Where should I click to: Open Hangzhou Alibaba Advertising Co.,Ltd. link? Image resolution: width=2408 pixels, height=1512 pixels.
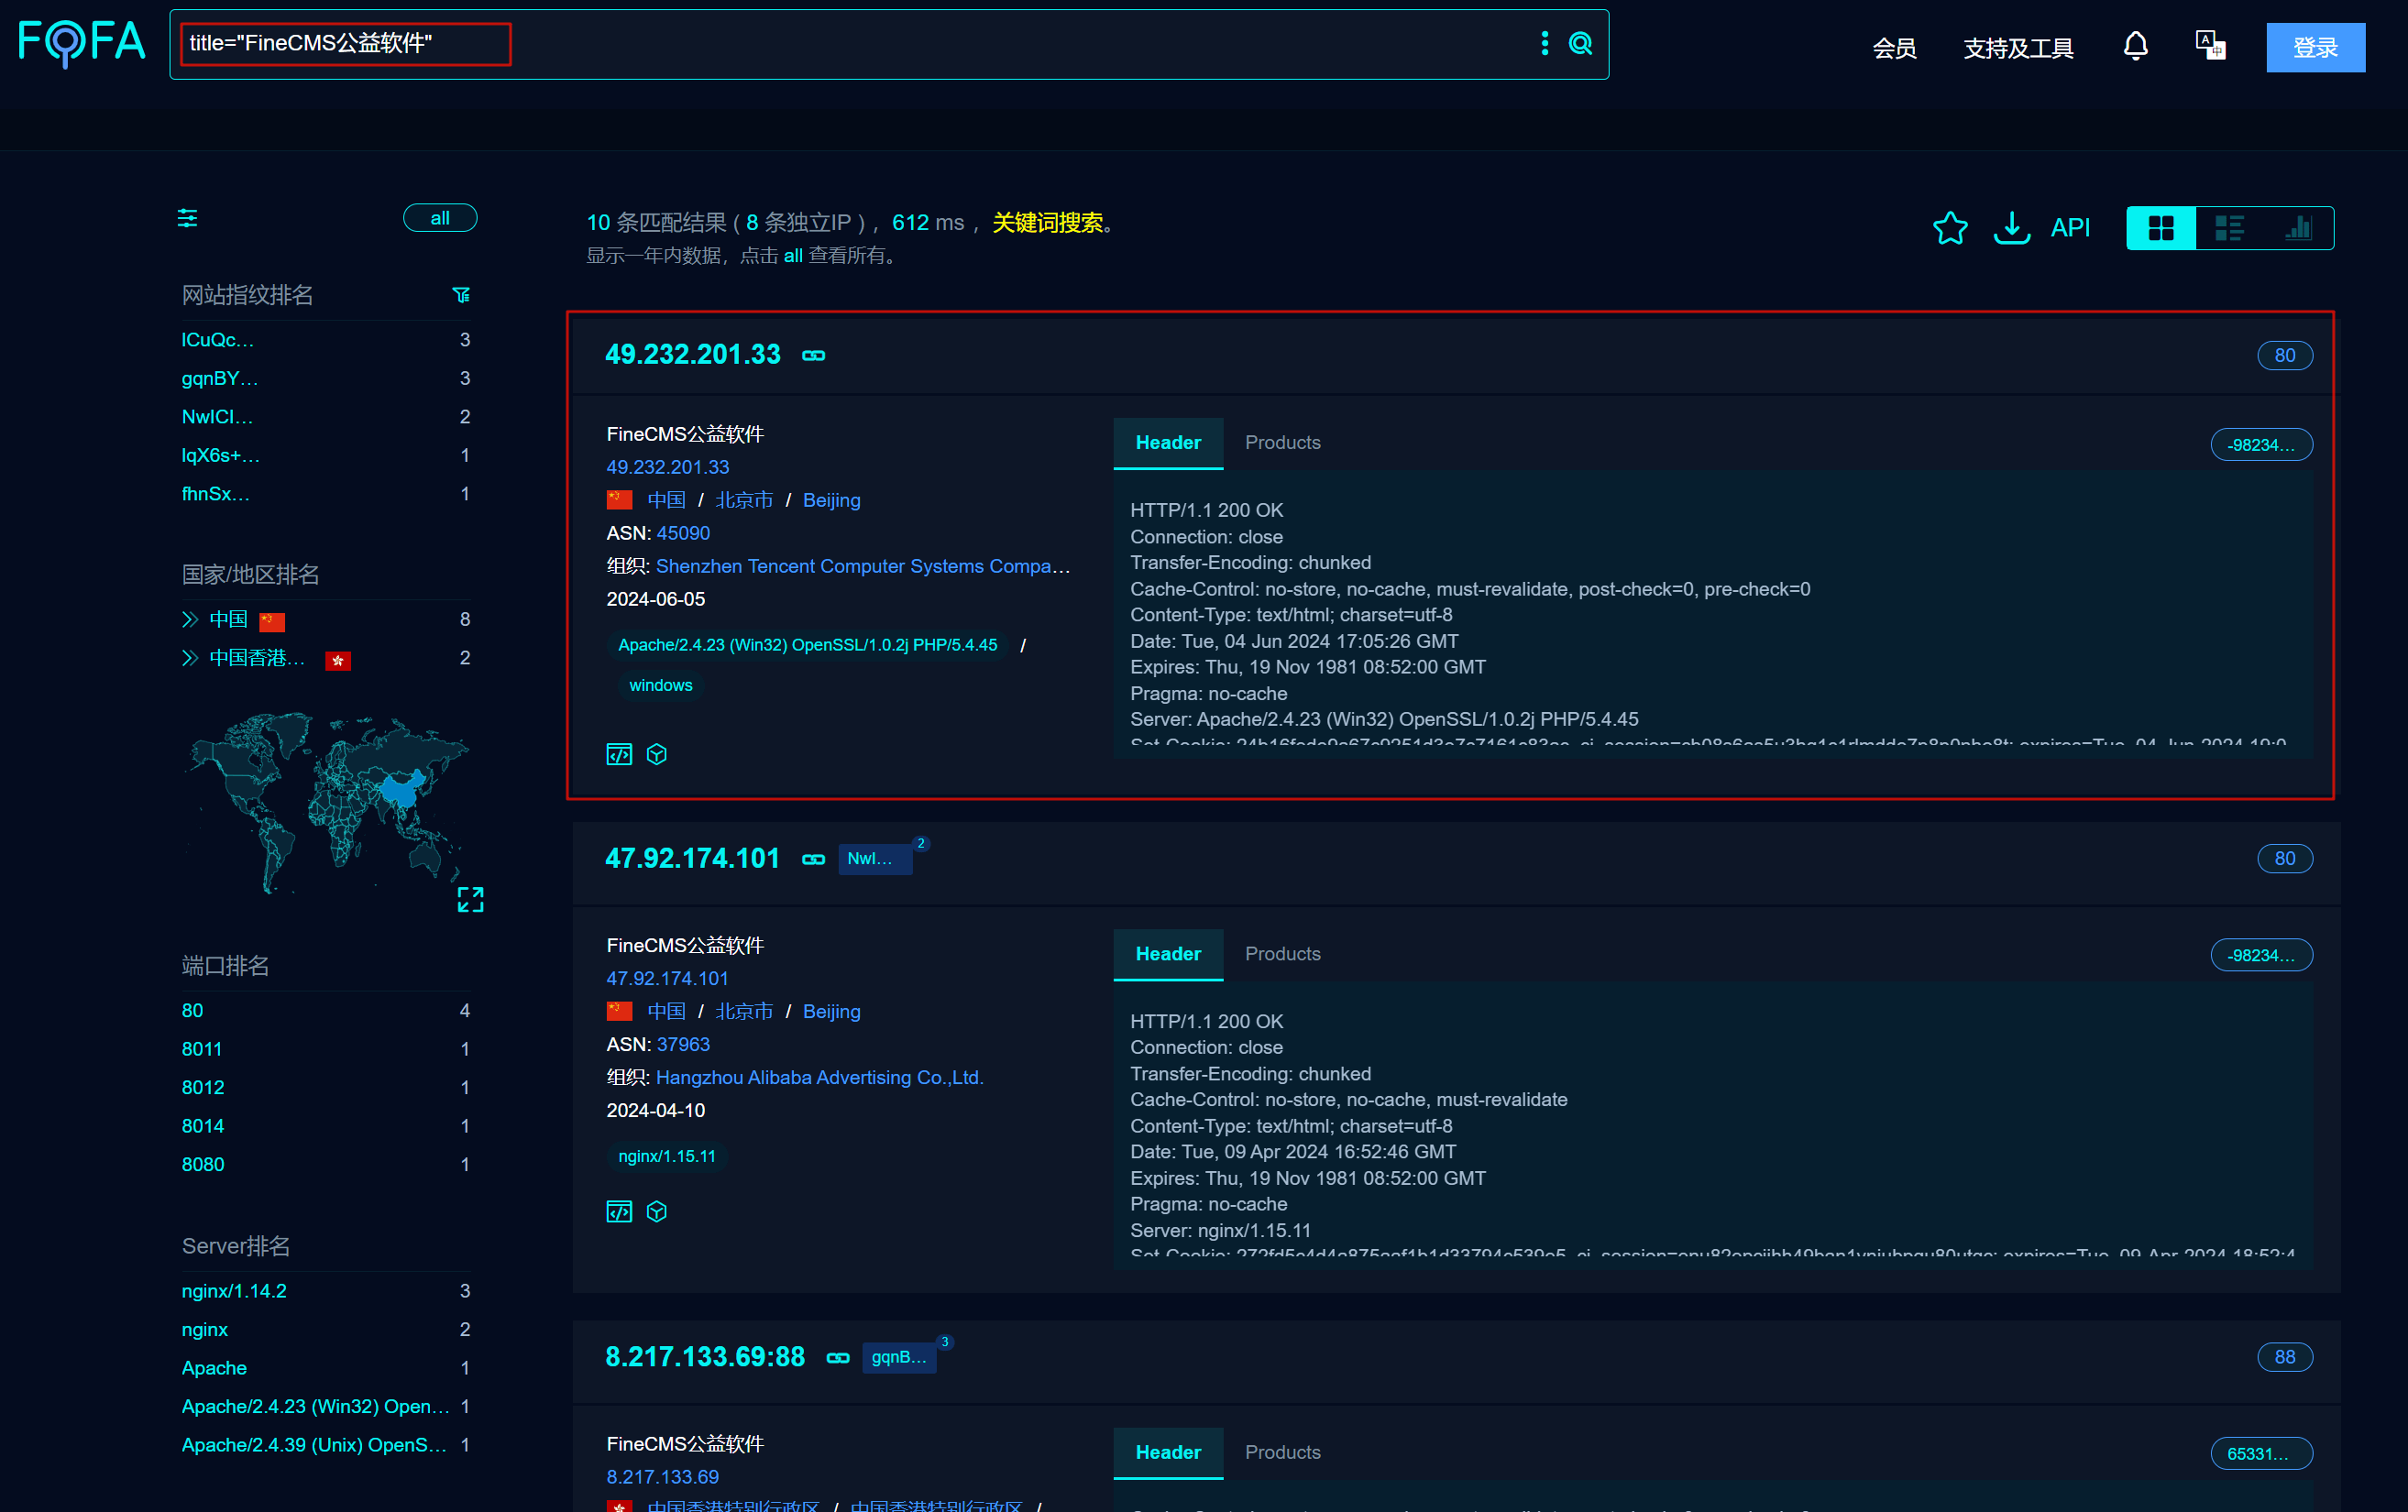(x=819, y=1077)
